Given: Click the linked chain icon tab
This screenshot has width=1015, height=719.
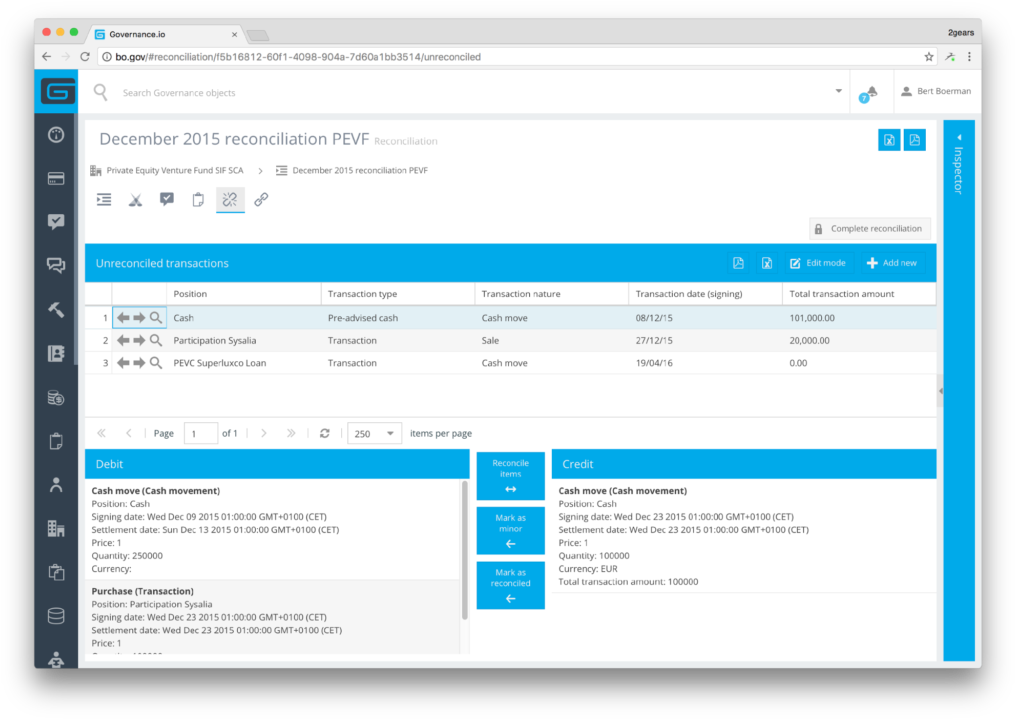Looking at the screenshot, I should pos(261,200).
